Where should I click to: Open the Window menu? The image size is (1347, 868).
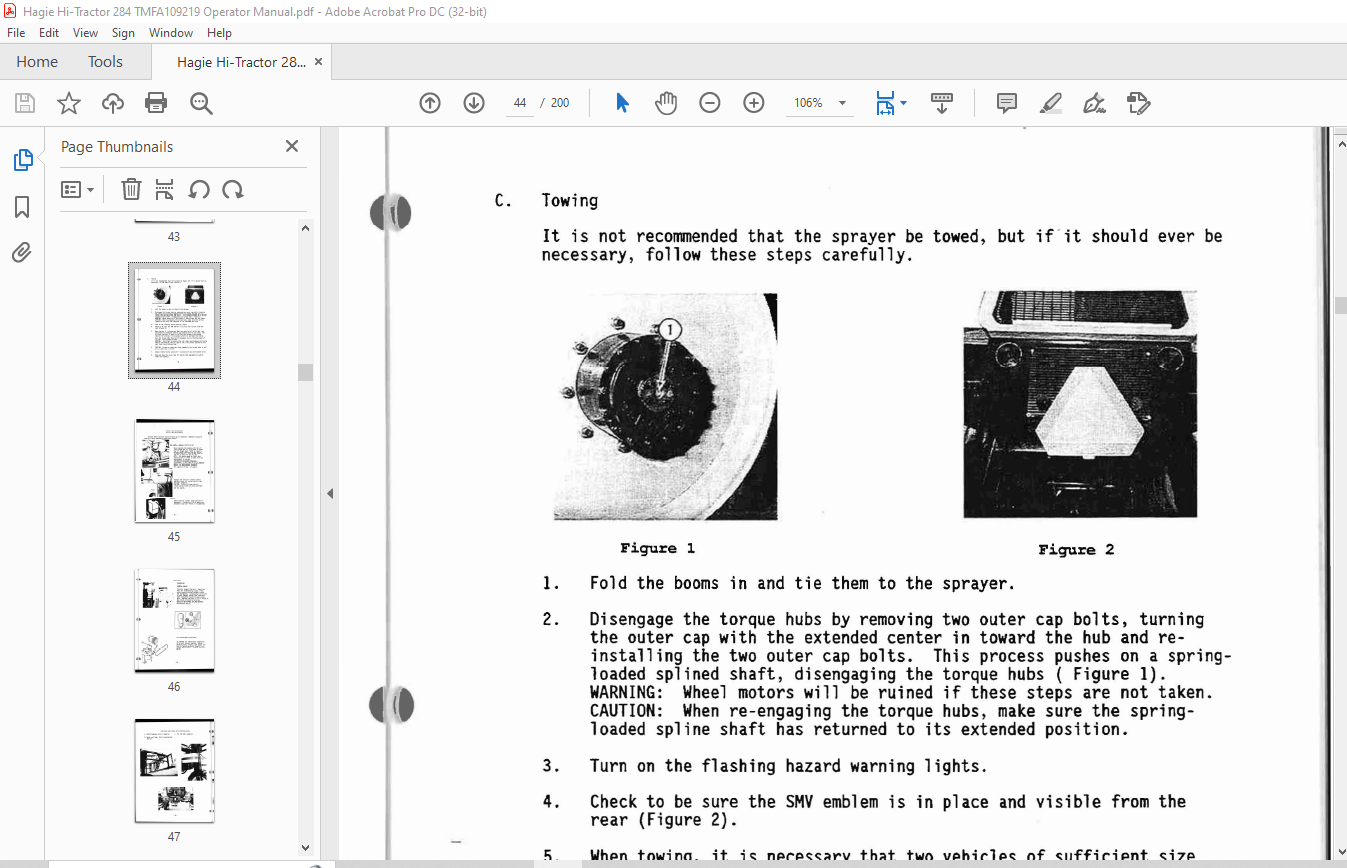(171, 33)
